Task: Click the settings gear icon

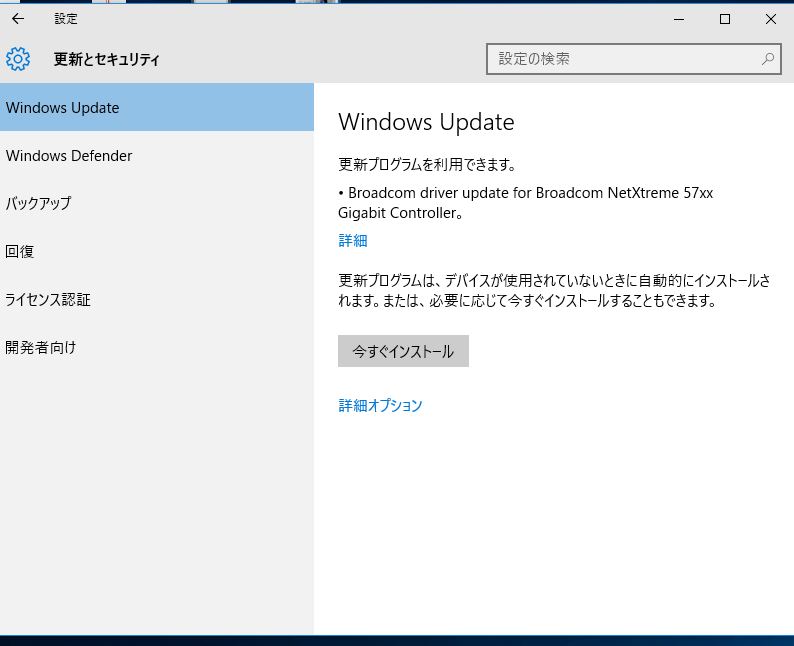Action: click(x=18, y=59)
